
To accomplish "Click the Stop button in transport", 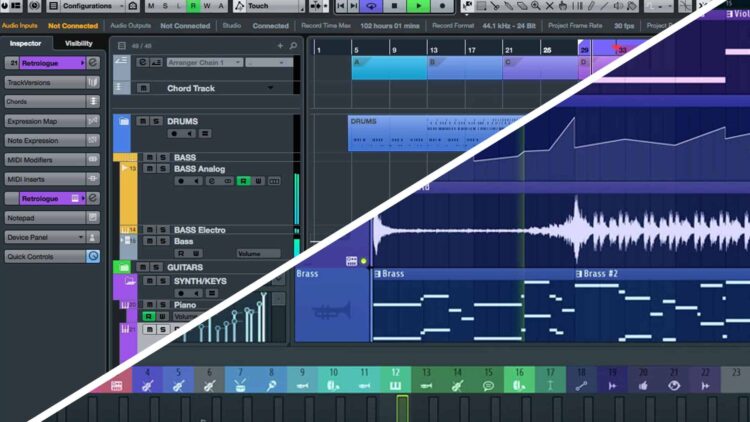I will (x=395, y=6).
